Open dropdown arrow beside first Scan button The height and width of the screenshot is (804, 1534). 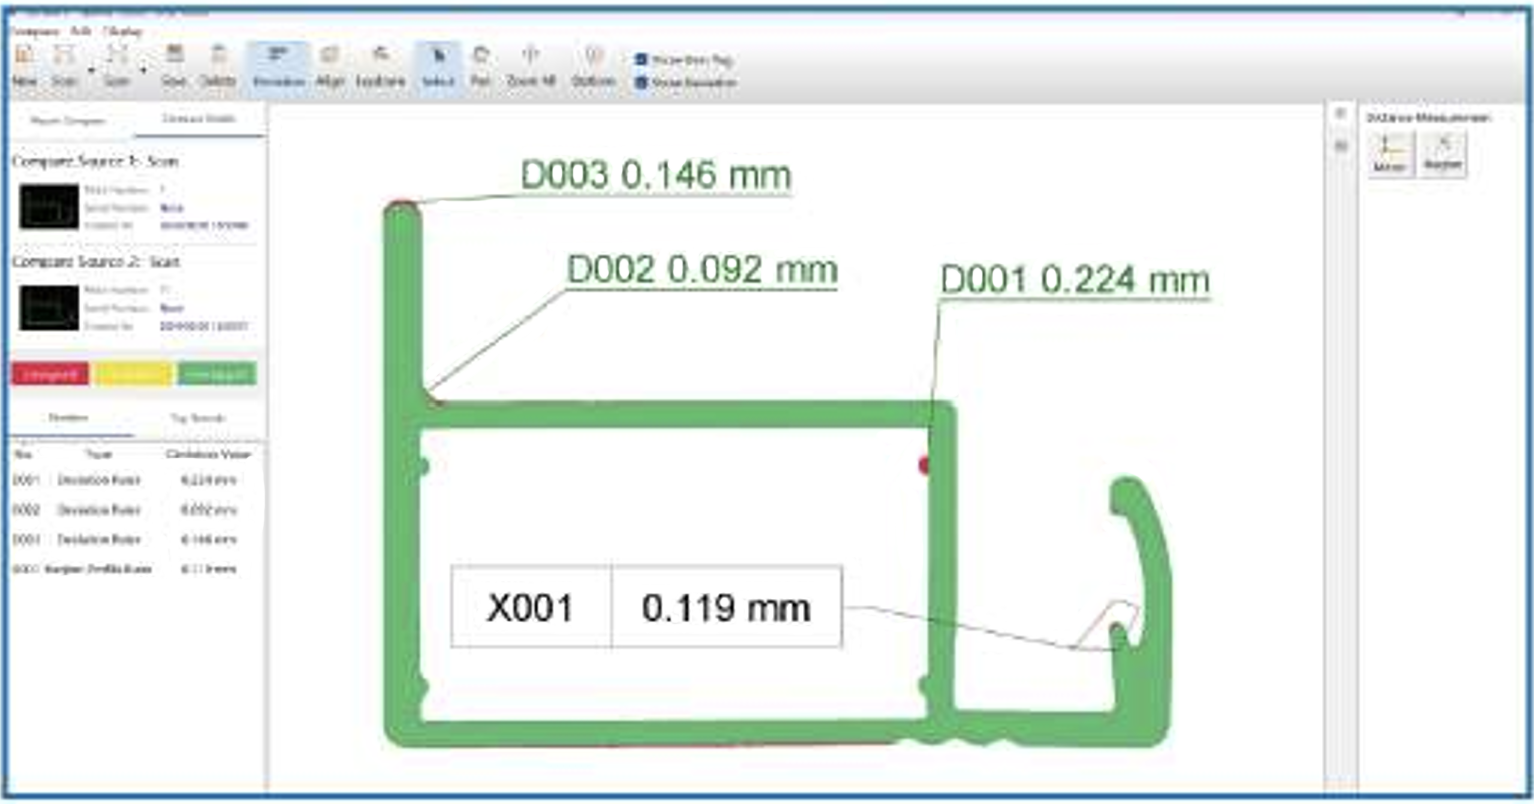[91, 71]
